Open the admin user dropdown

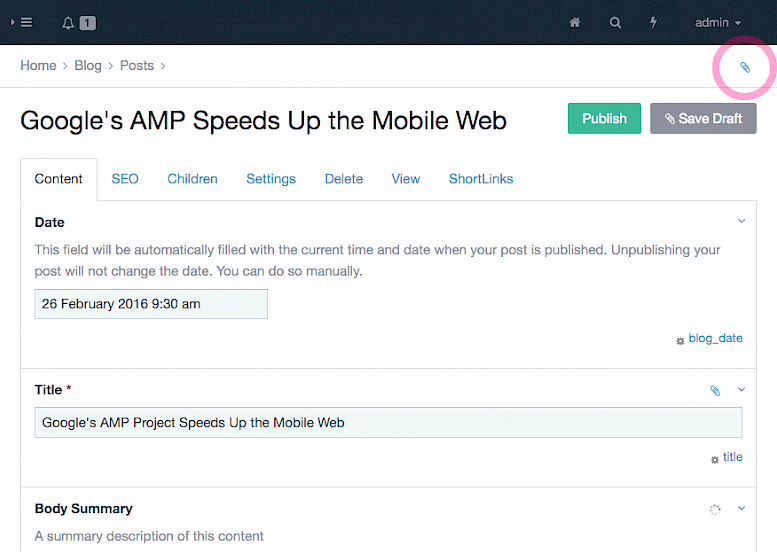pyautogui.click(x=718, y=22)
